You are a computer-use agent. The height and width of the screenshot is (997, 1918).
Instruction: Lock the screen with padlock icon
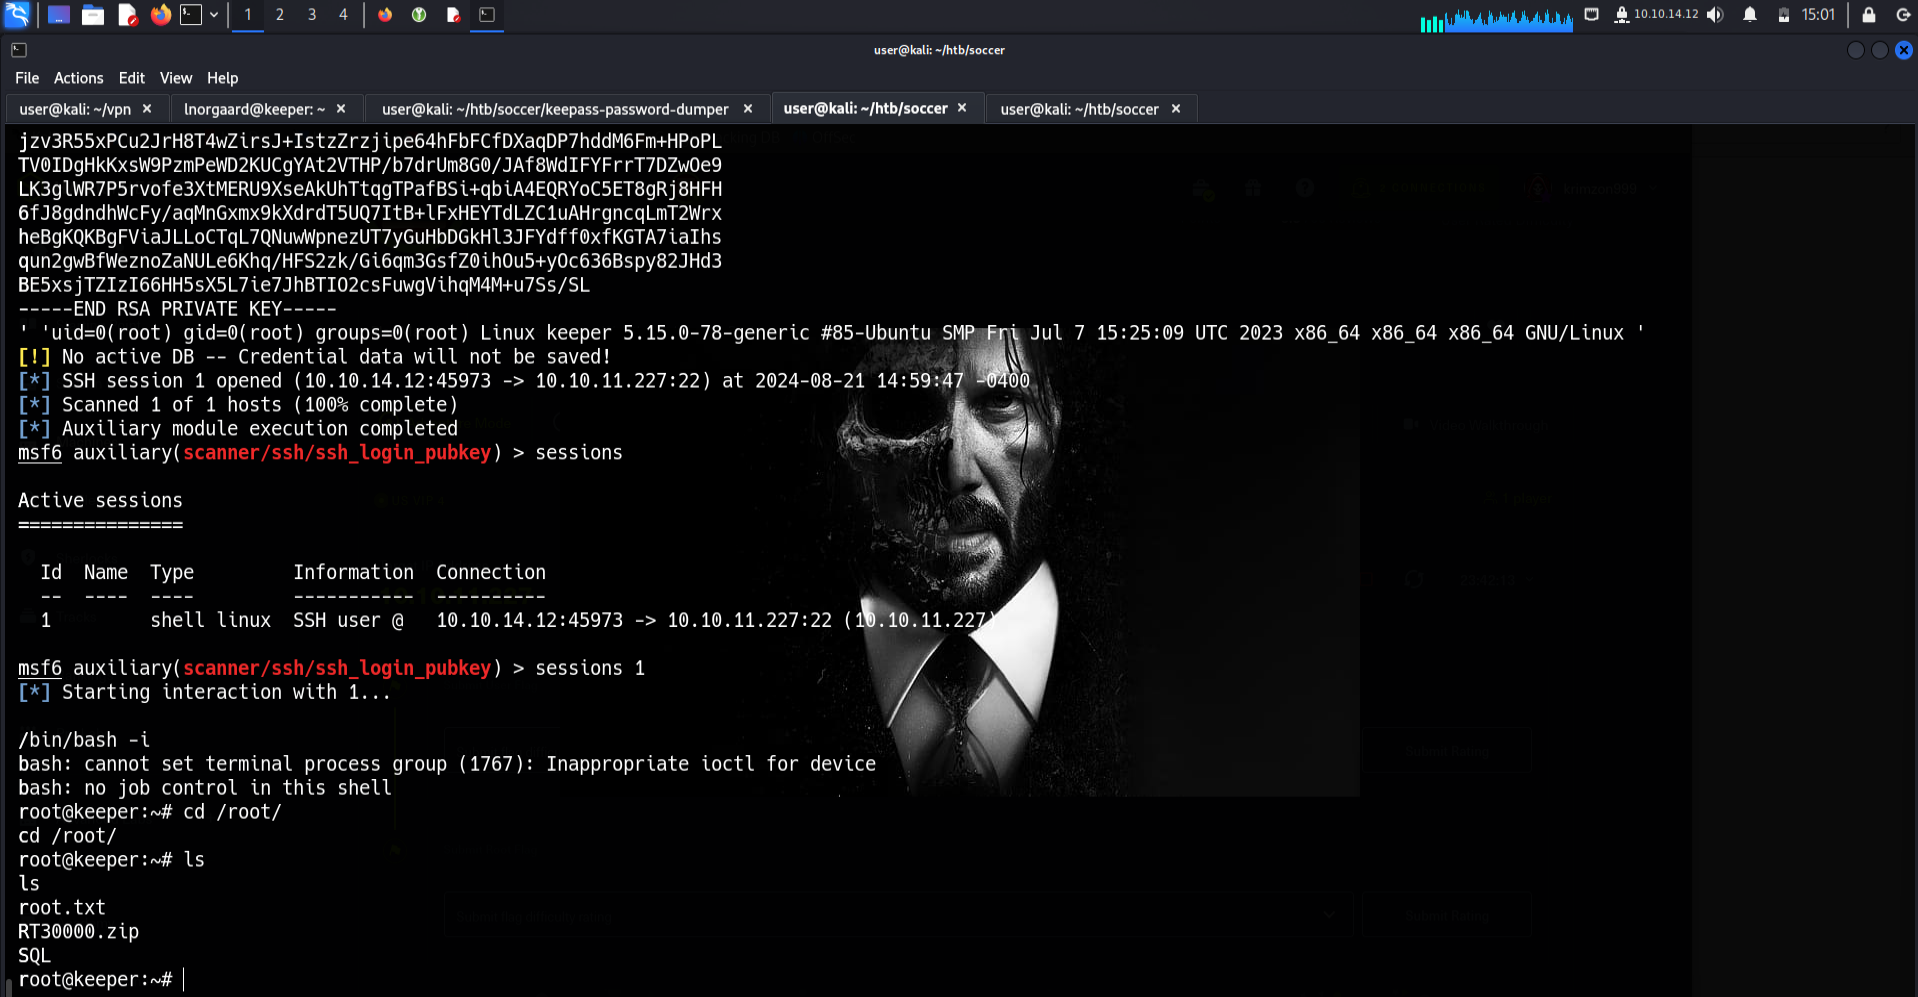coord(1868,15)
